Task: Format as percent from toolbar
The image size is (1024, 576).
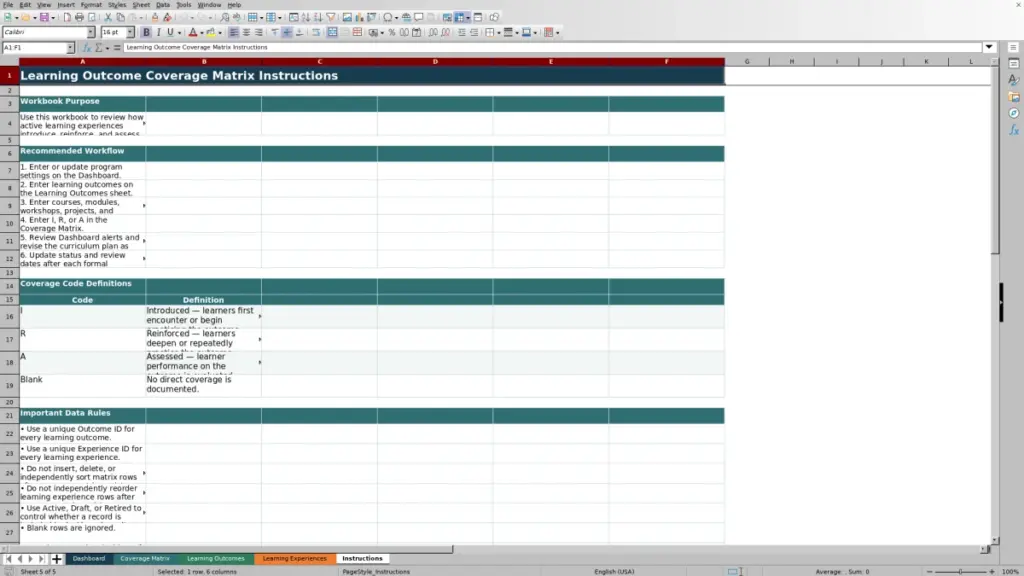Action: point(392,32)
